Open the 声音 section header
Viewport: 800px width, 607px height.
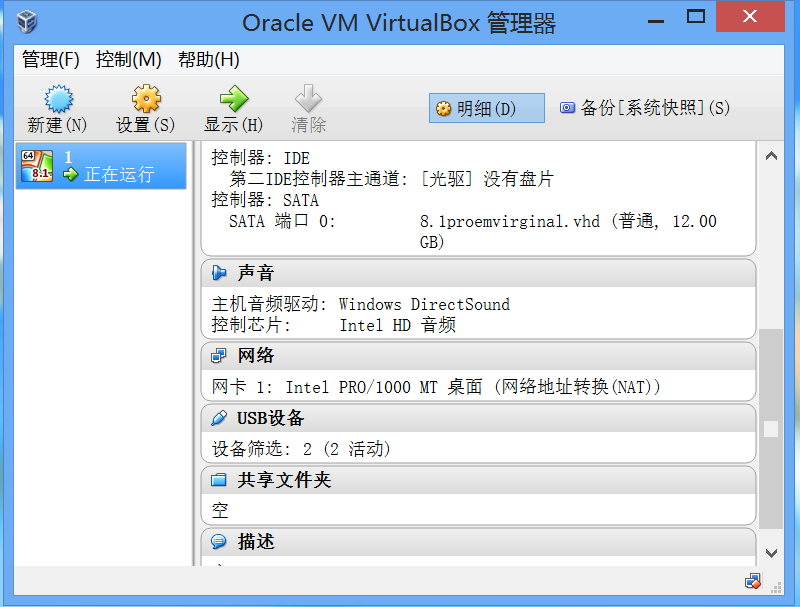click(479, 273)
